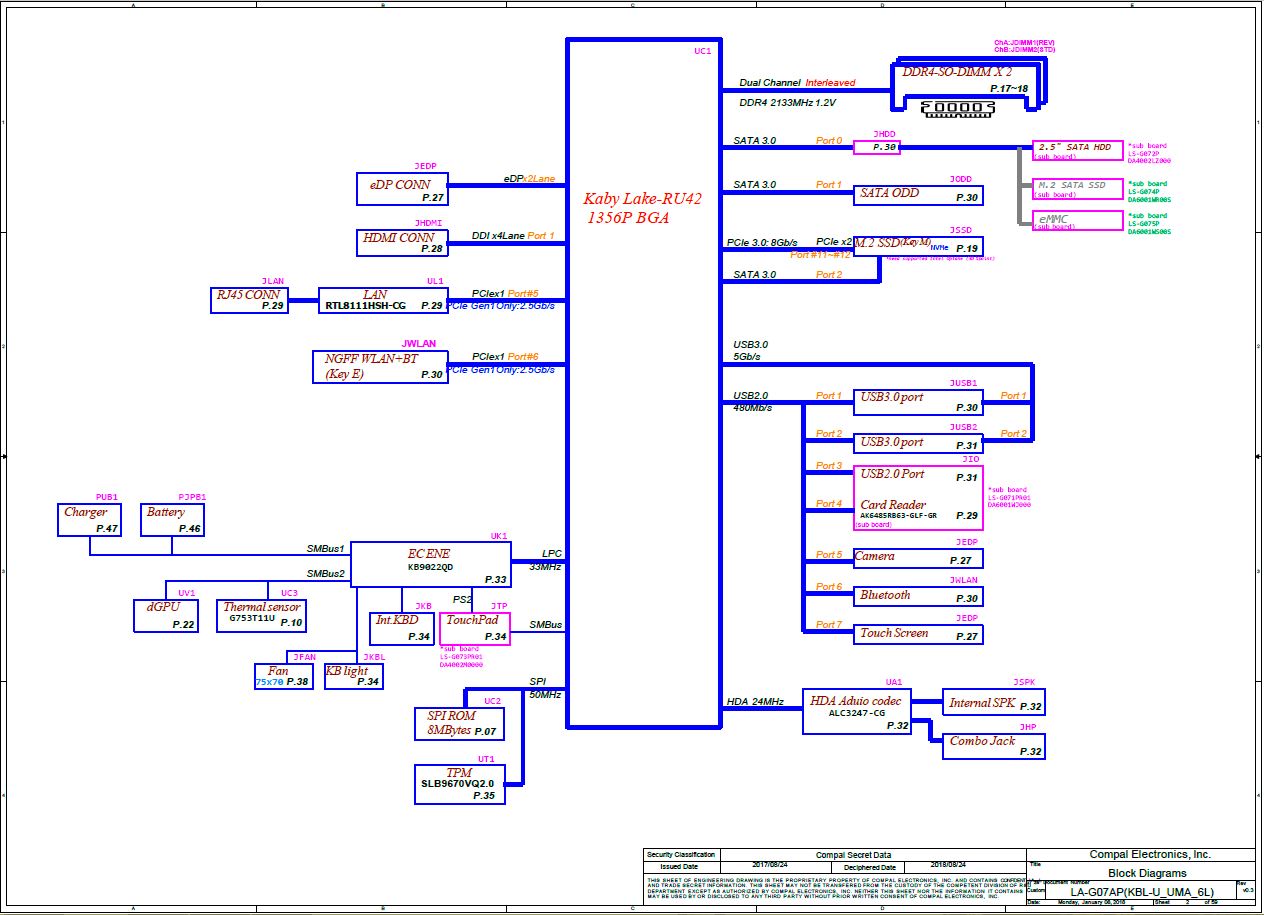This screenshot has width=1264, height=915.
Task: Click the Charger block
Action: tap(89, 520)
